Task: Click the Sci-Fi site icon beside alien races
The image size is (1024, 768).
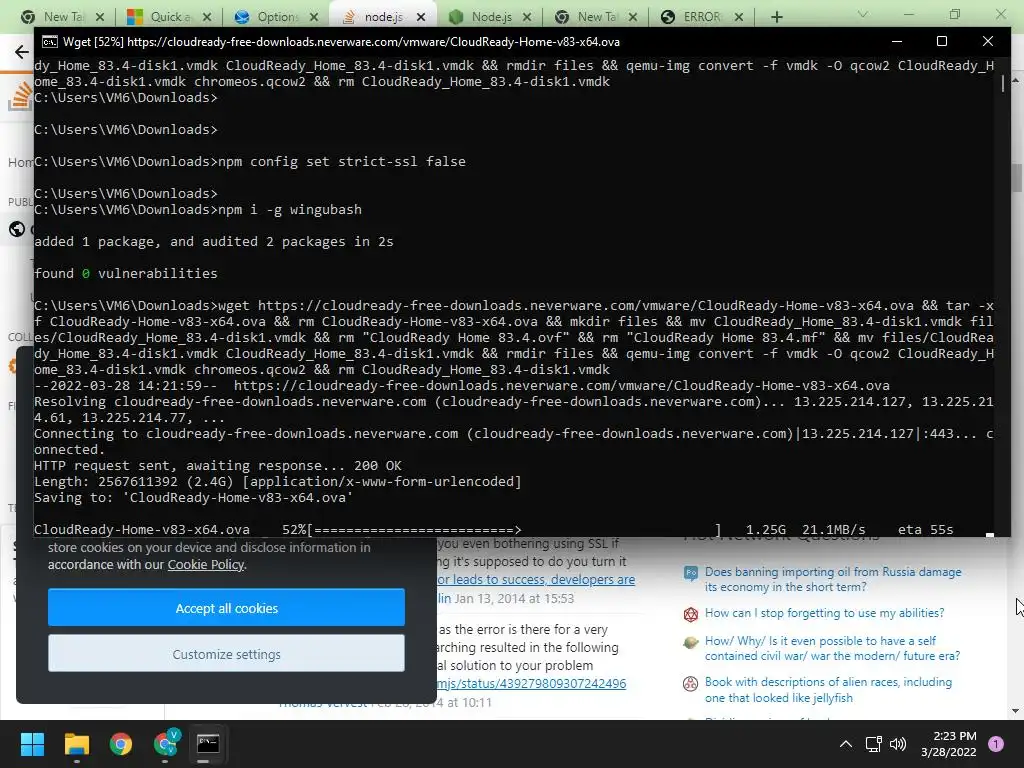Action: tap(690, 684)
